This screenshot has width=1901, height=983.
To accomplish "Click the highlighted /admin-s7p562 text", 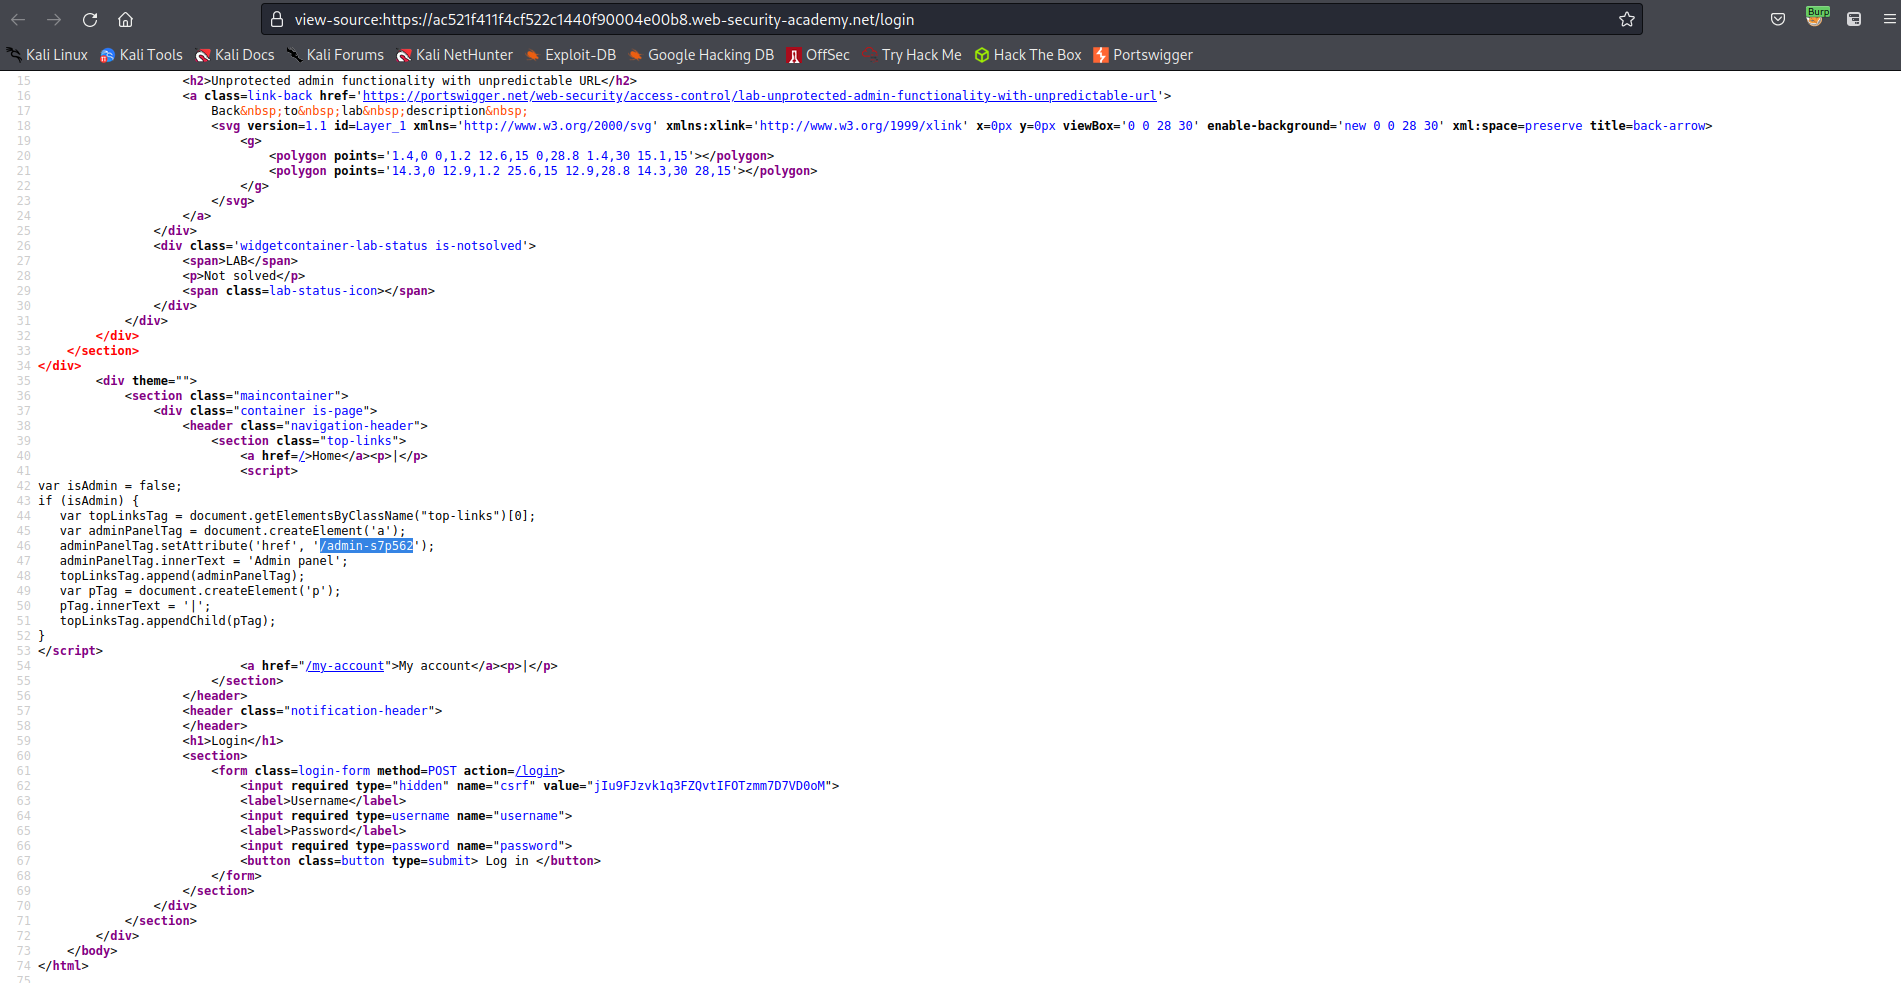I will click(366, 546).
